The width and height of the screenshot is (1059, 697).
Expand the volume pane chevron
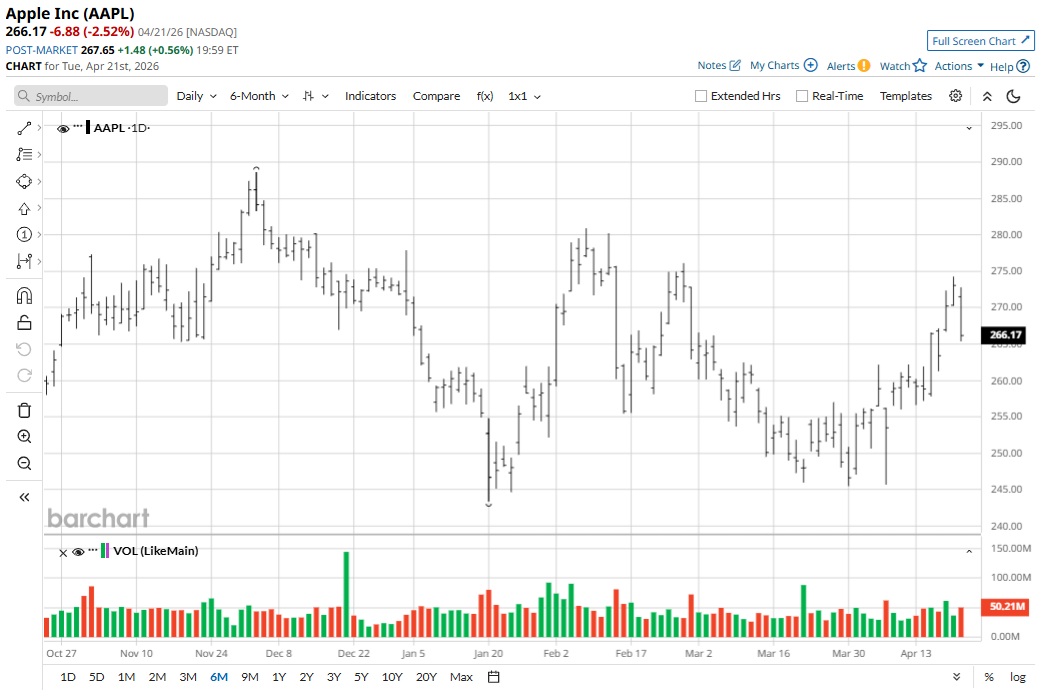[969, 552]
